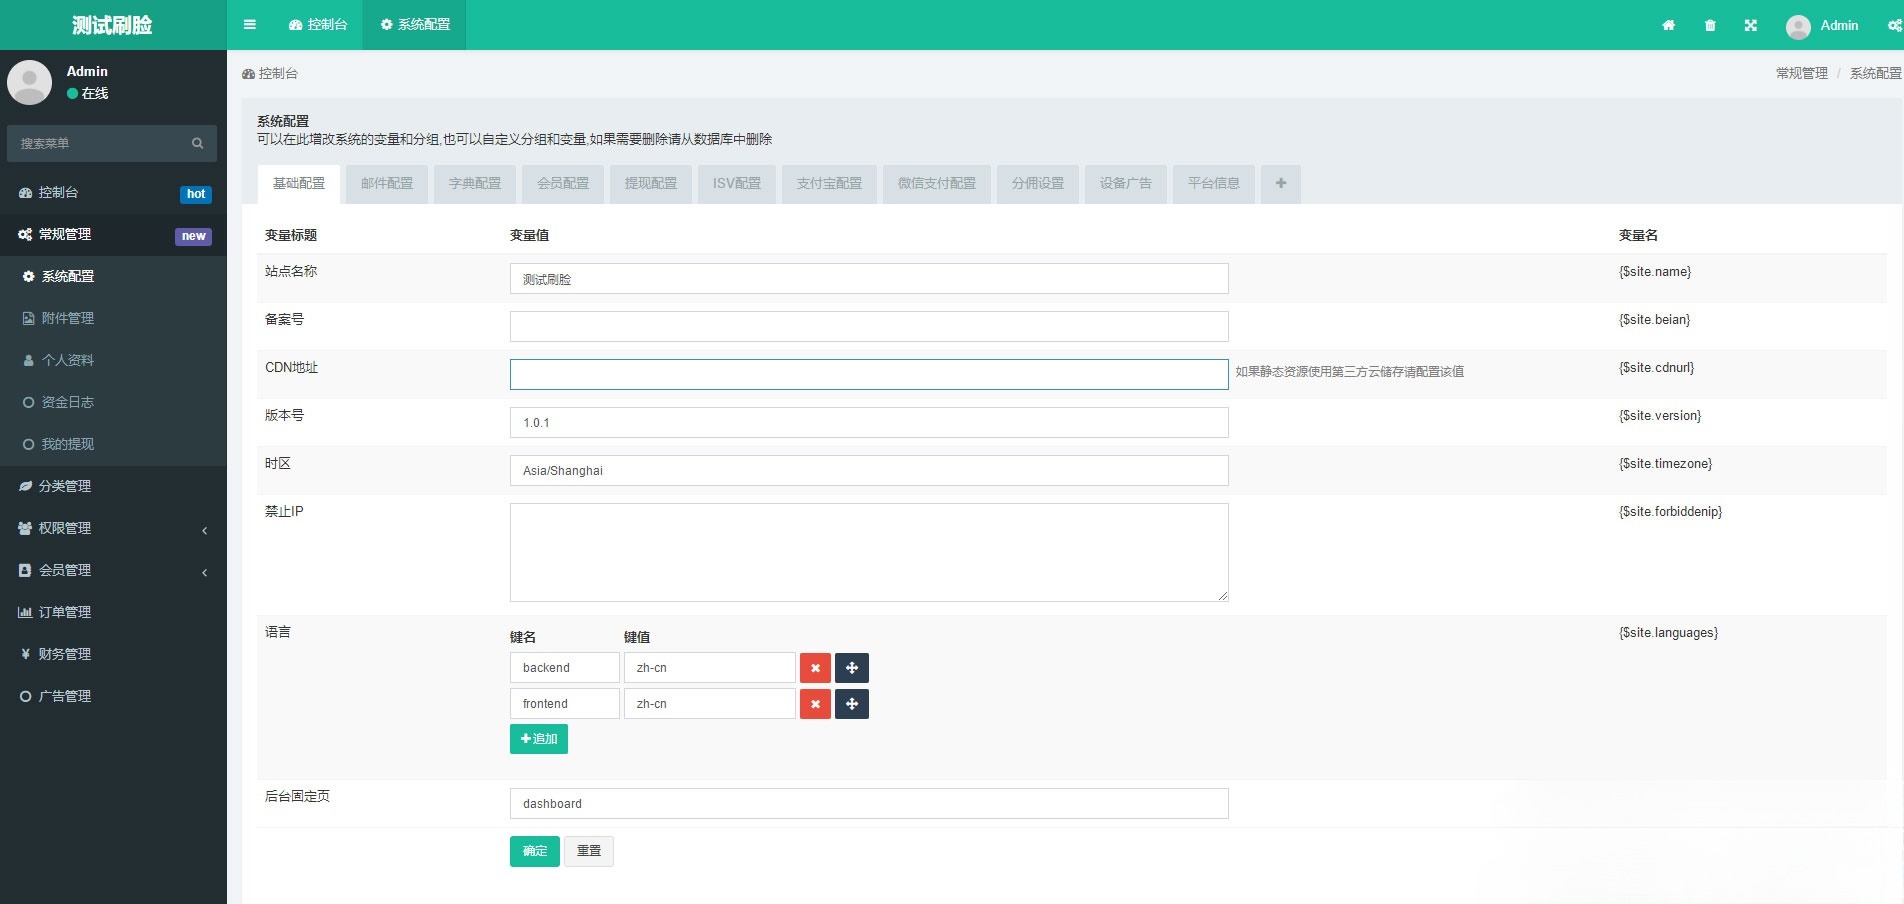Switch to the 邮件配置 tab
Screen dimensions: 1904x904
[x=387, y=183]
